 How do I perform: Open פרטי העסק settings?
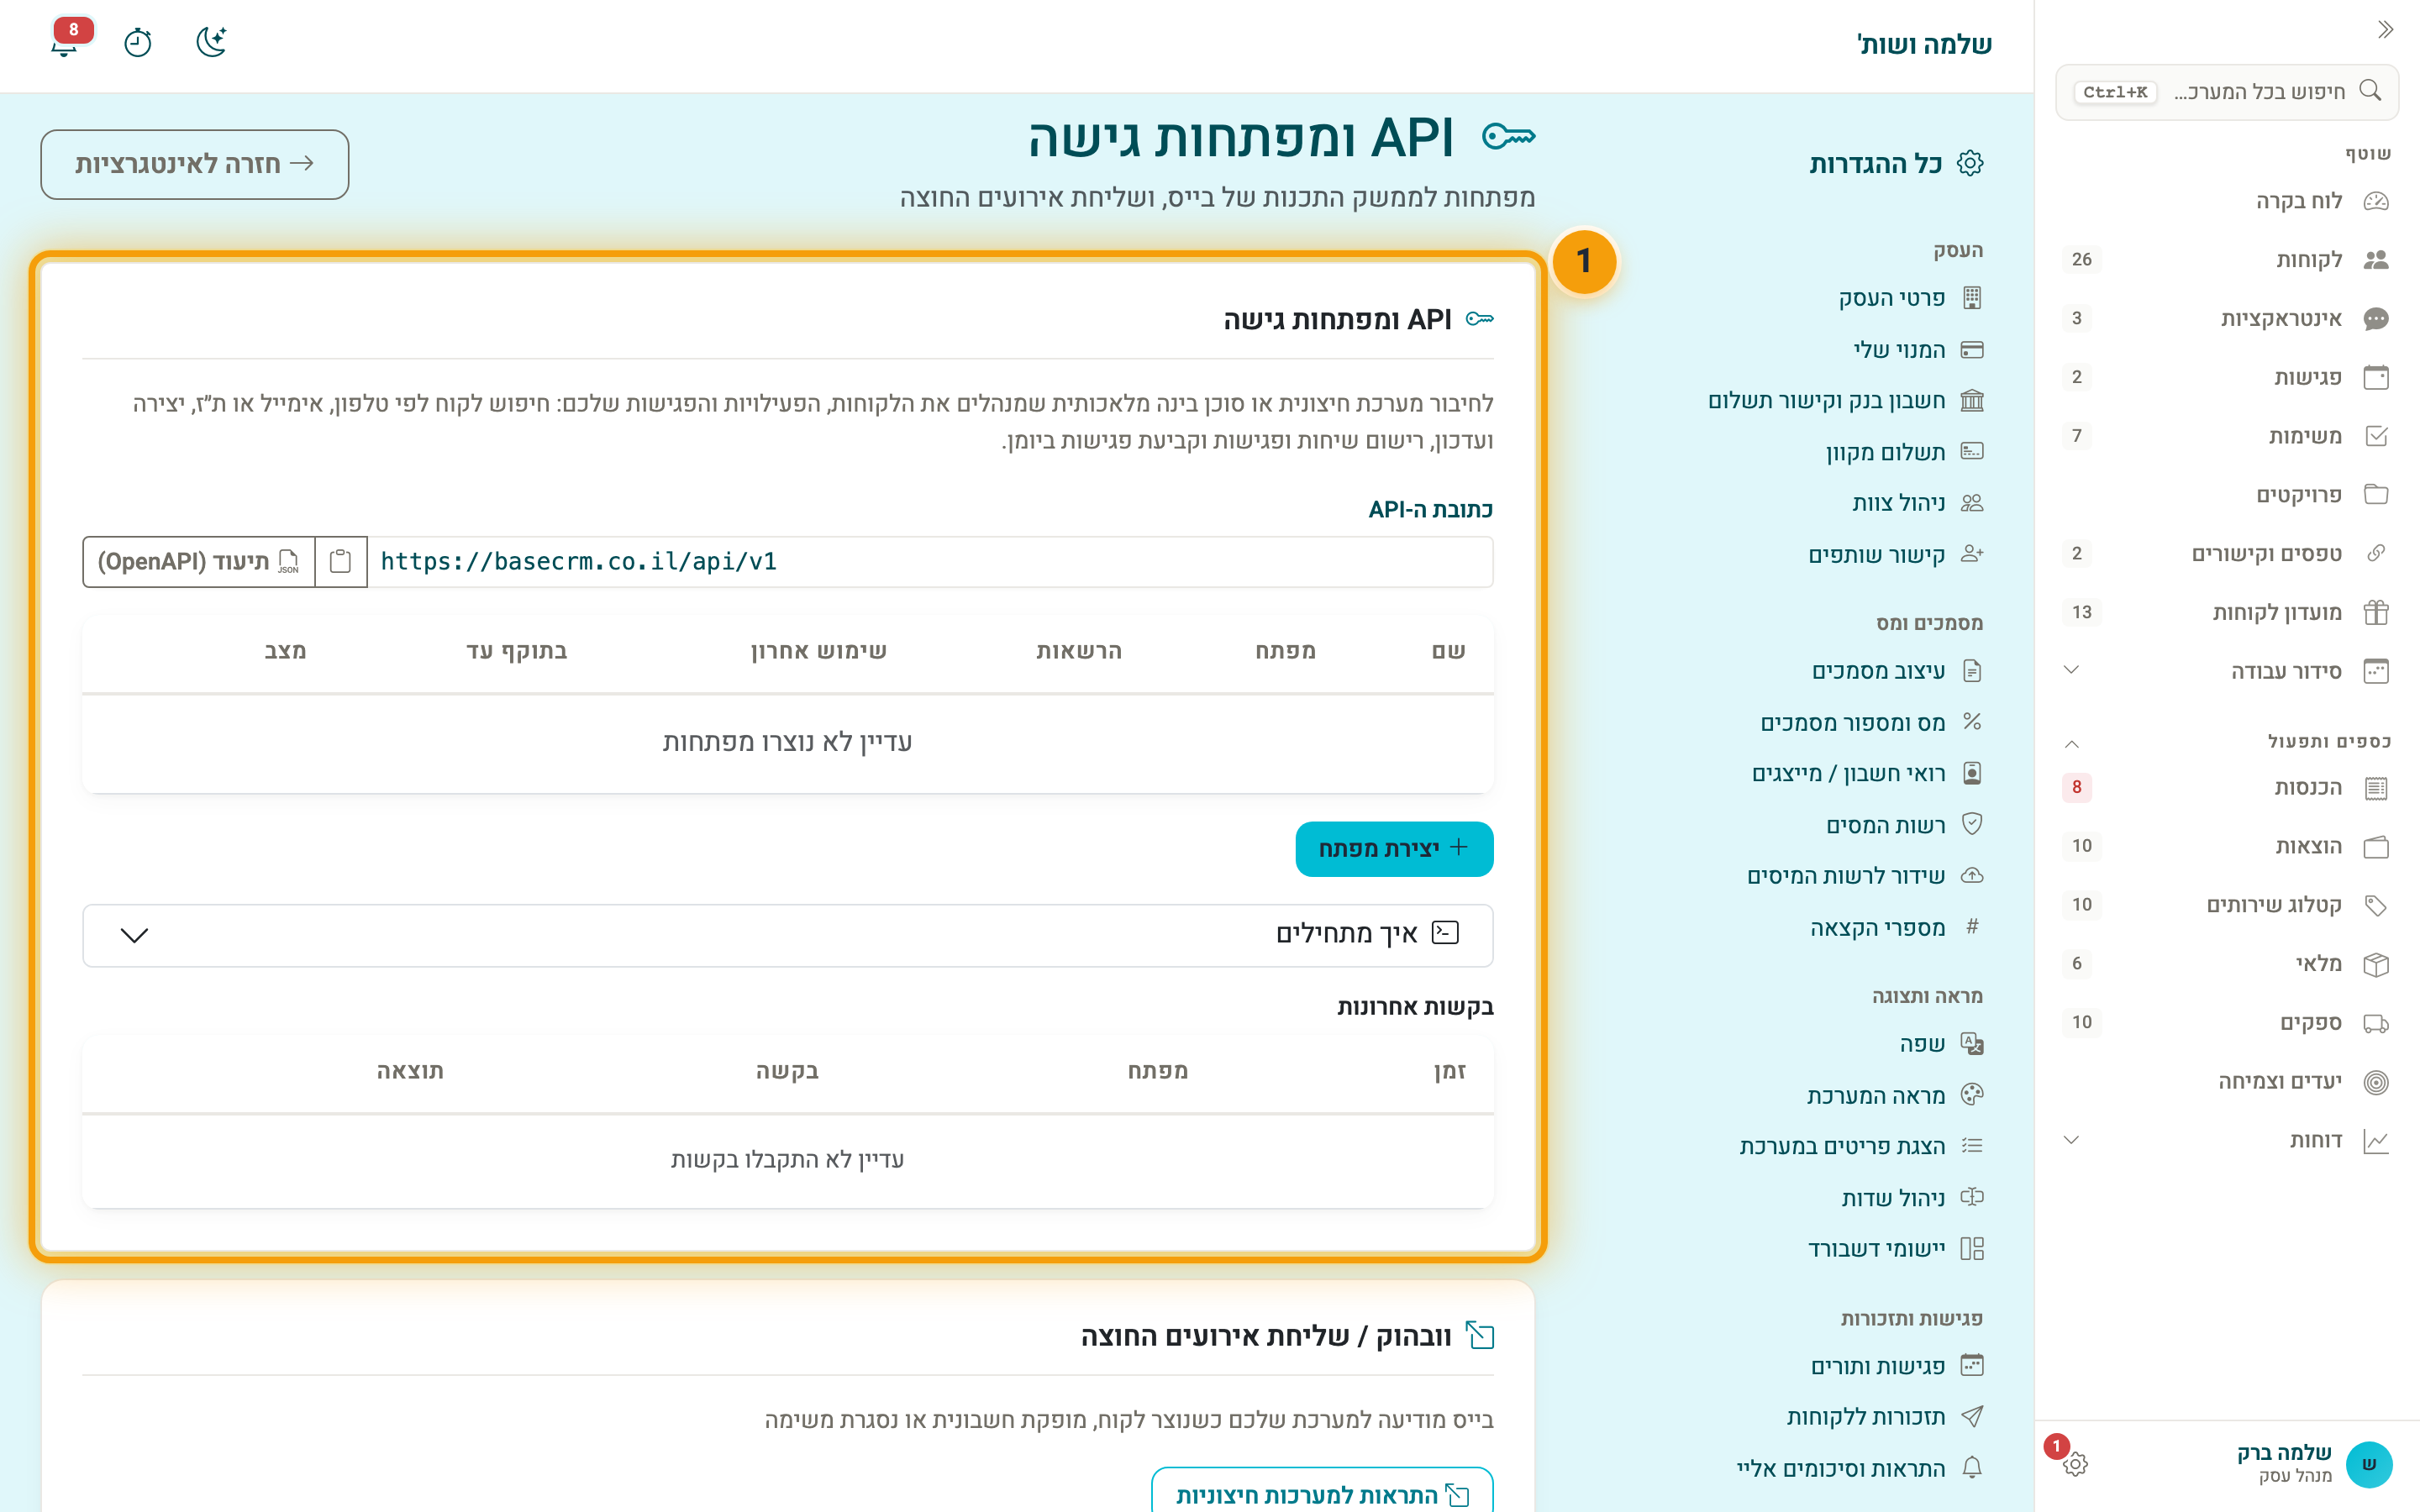point(1910,298)
